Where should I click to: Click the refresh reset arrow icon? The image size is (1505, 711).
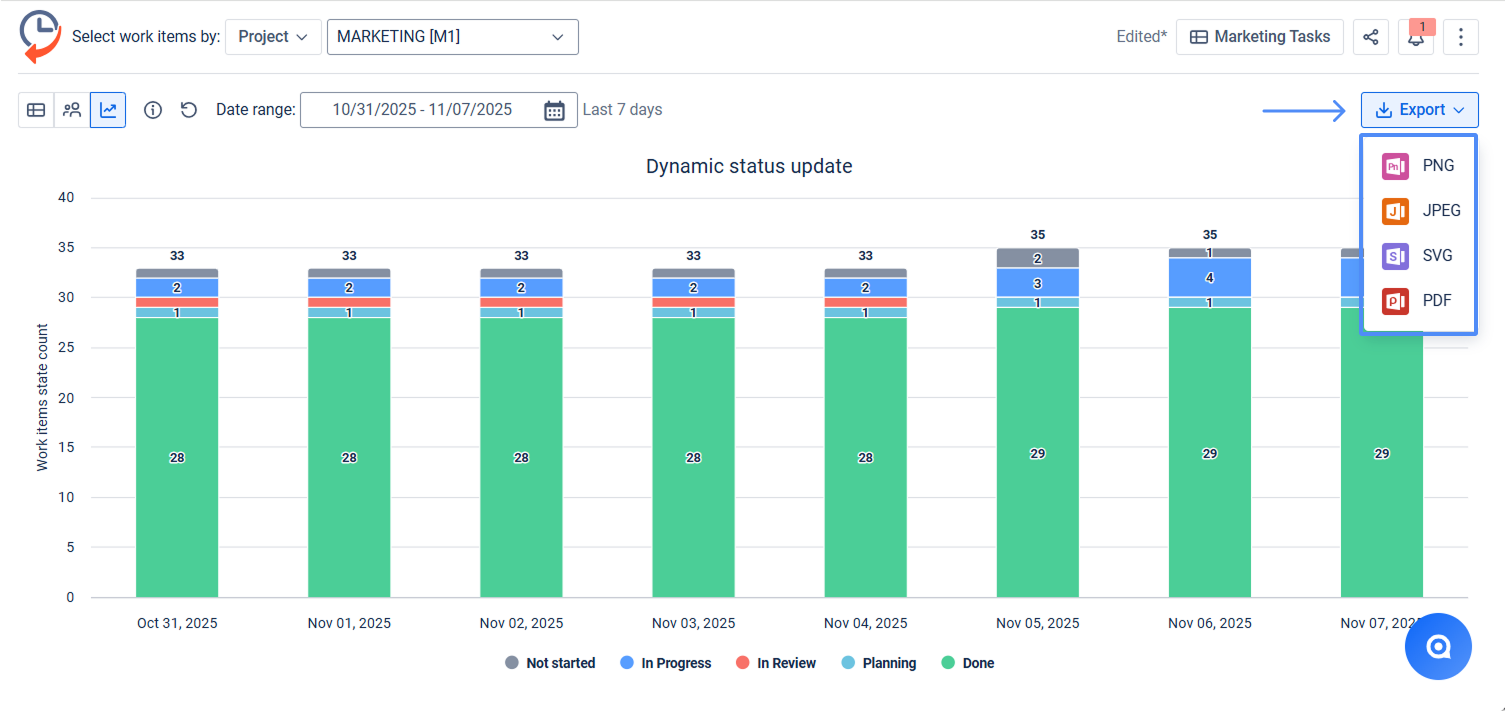point(189,110)
